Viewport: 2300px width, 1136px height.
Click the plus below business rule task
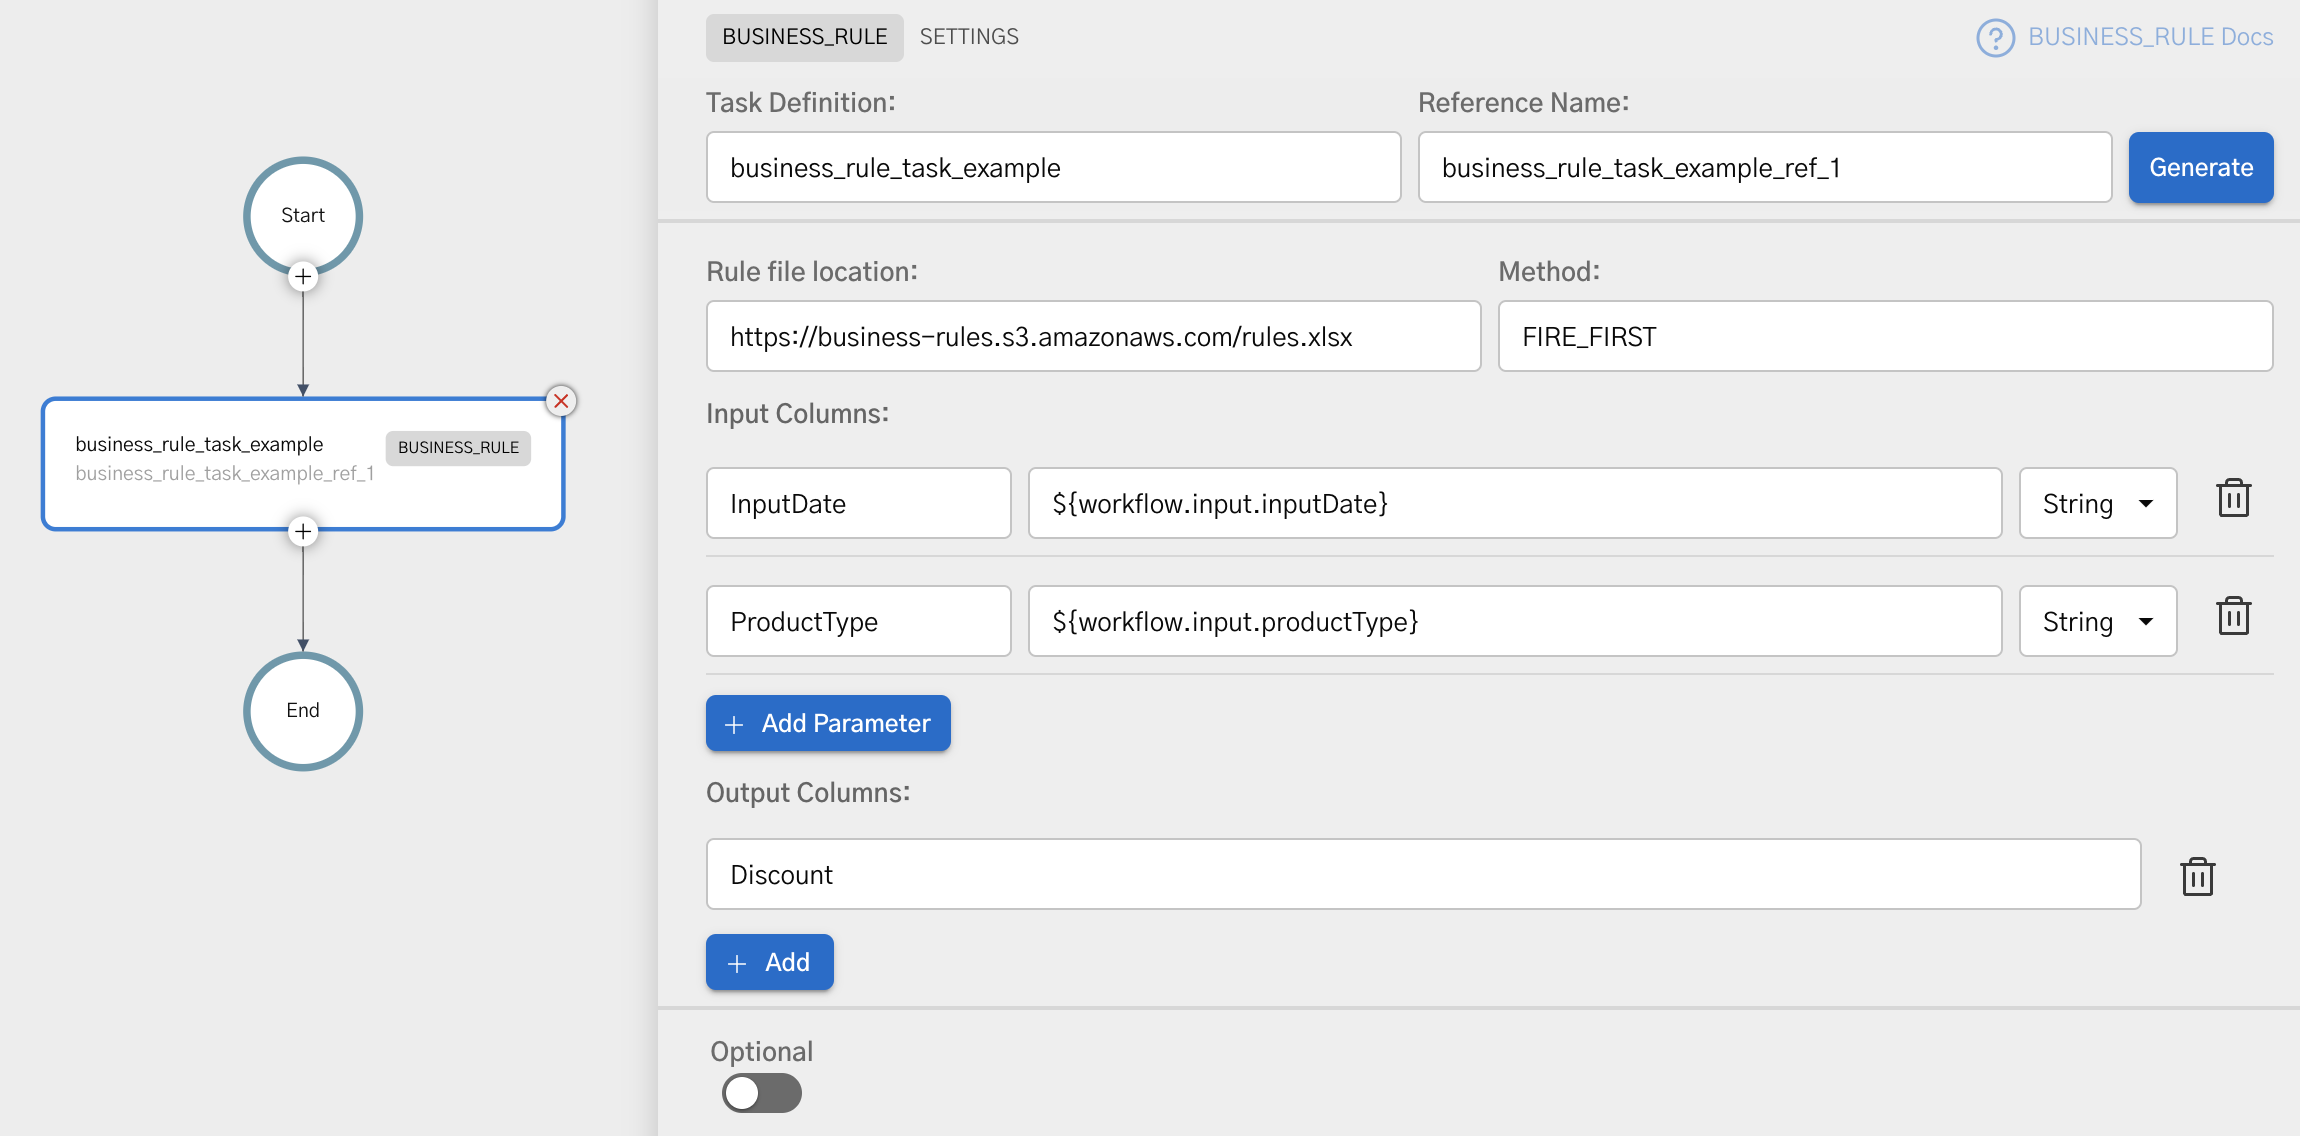[303, 531]
